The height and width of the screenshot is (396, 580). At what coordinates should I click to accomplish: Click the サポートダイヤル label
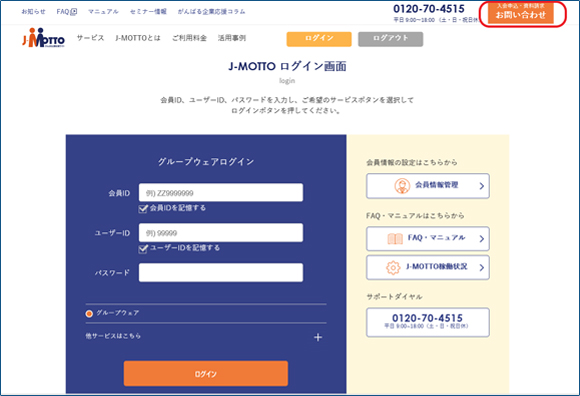pyautogui.click(x=394, y=297)
